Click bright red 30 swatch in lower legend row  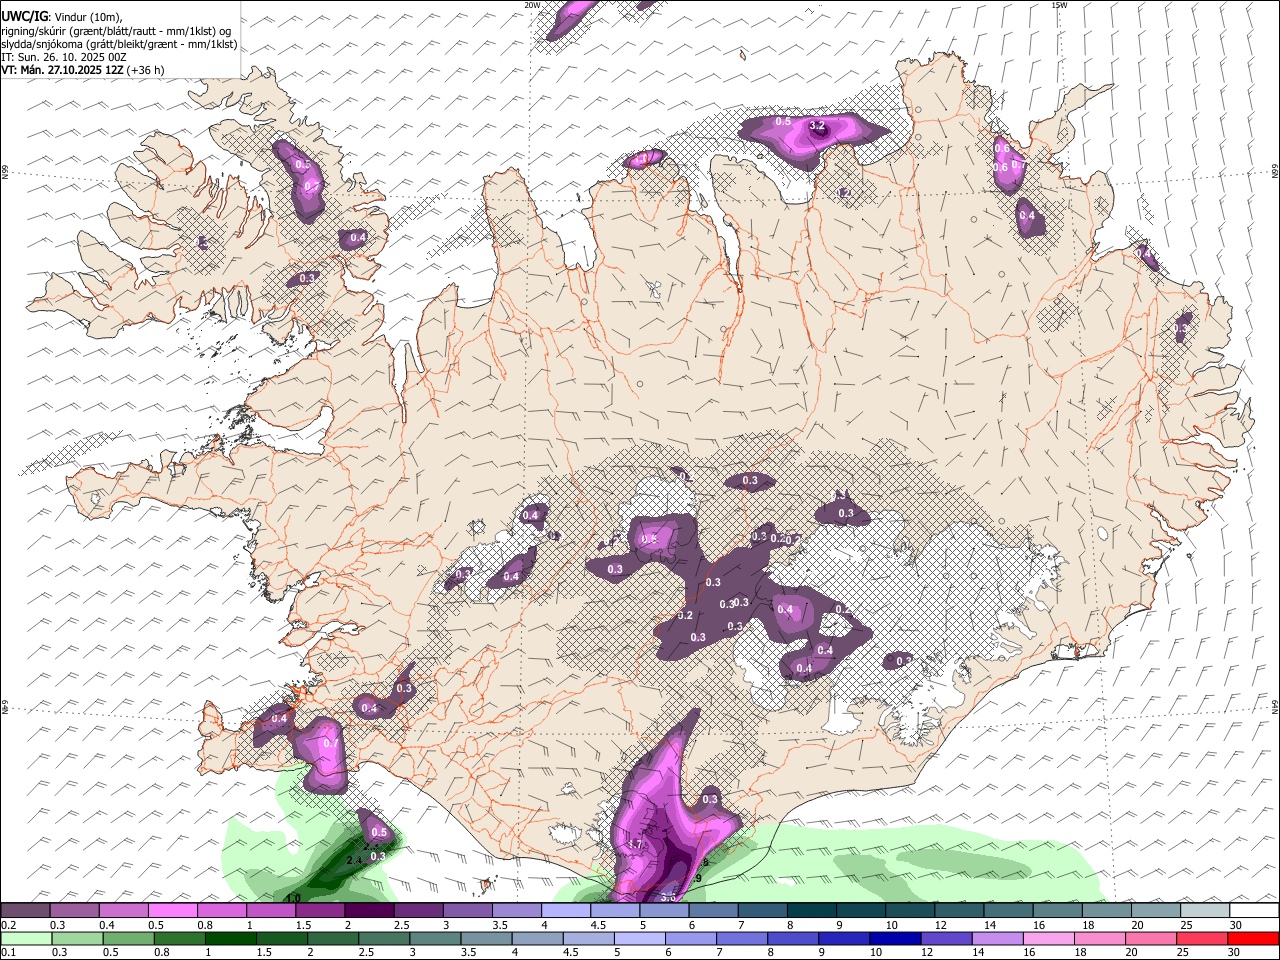coord(1254,938)
